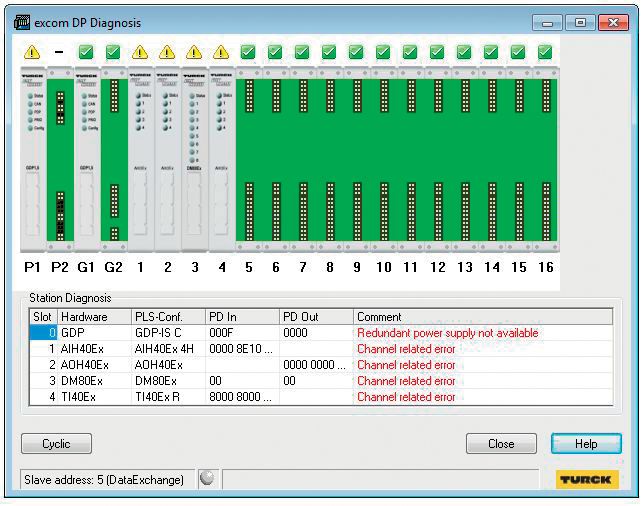Viewport: 642px width, 506px height.
Task: Click the green check icon above slot 13
Action: 464,52
